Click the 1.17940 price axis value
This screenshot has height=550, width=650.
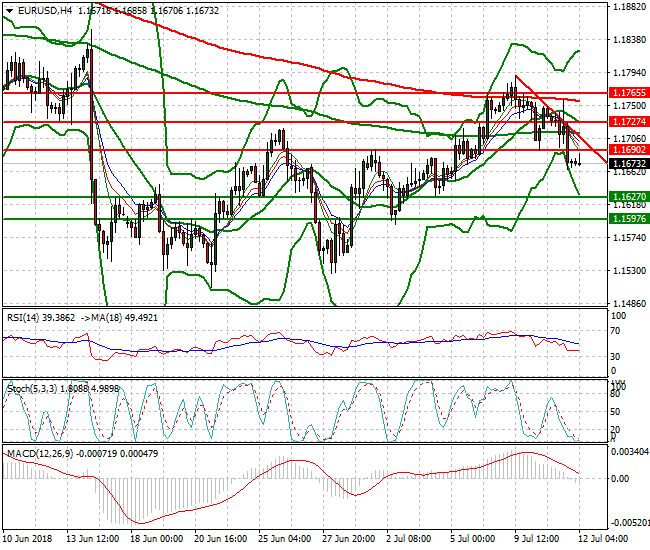pos(629,73)
